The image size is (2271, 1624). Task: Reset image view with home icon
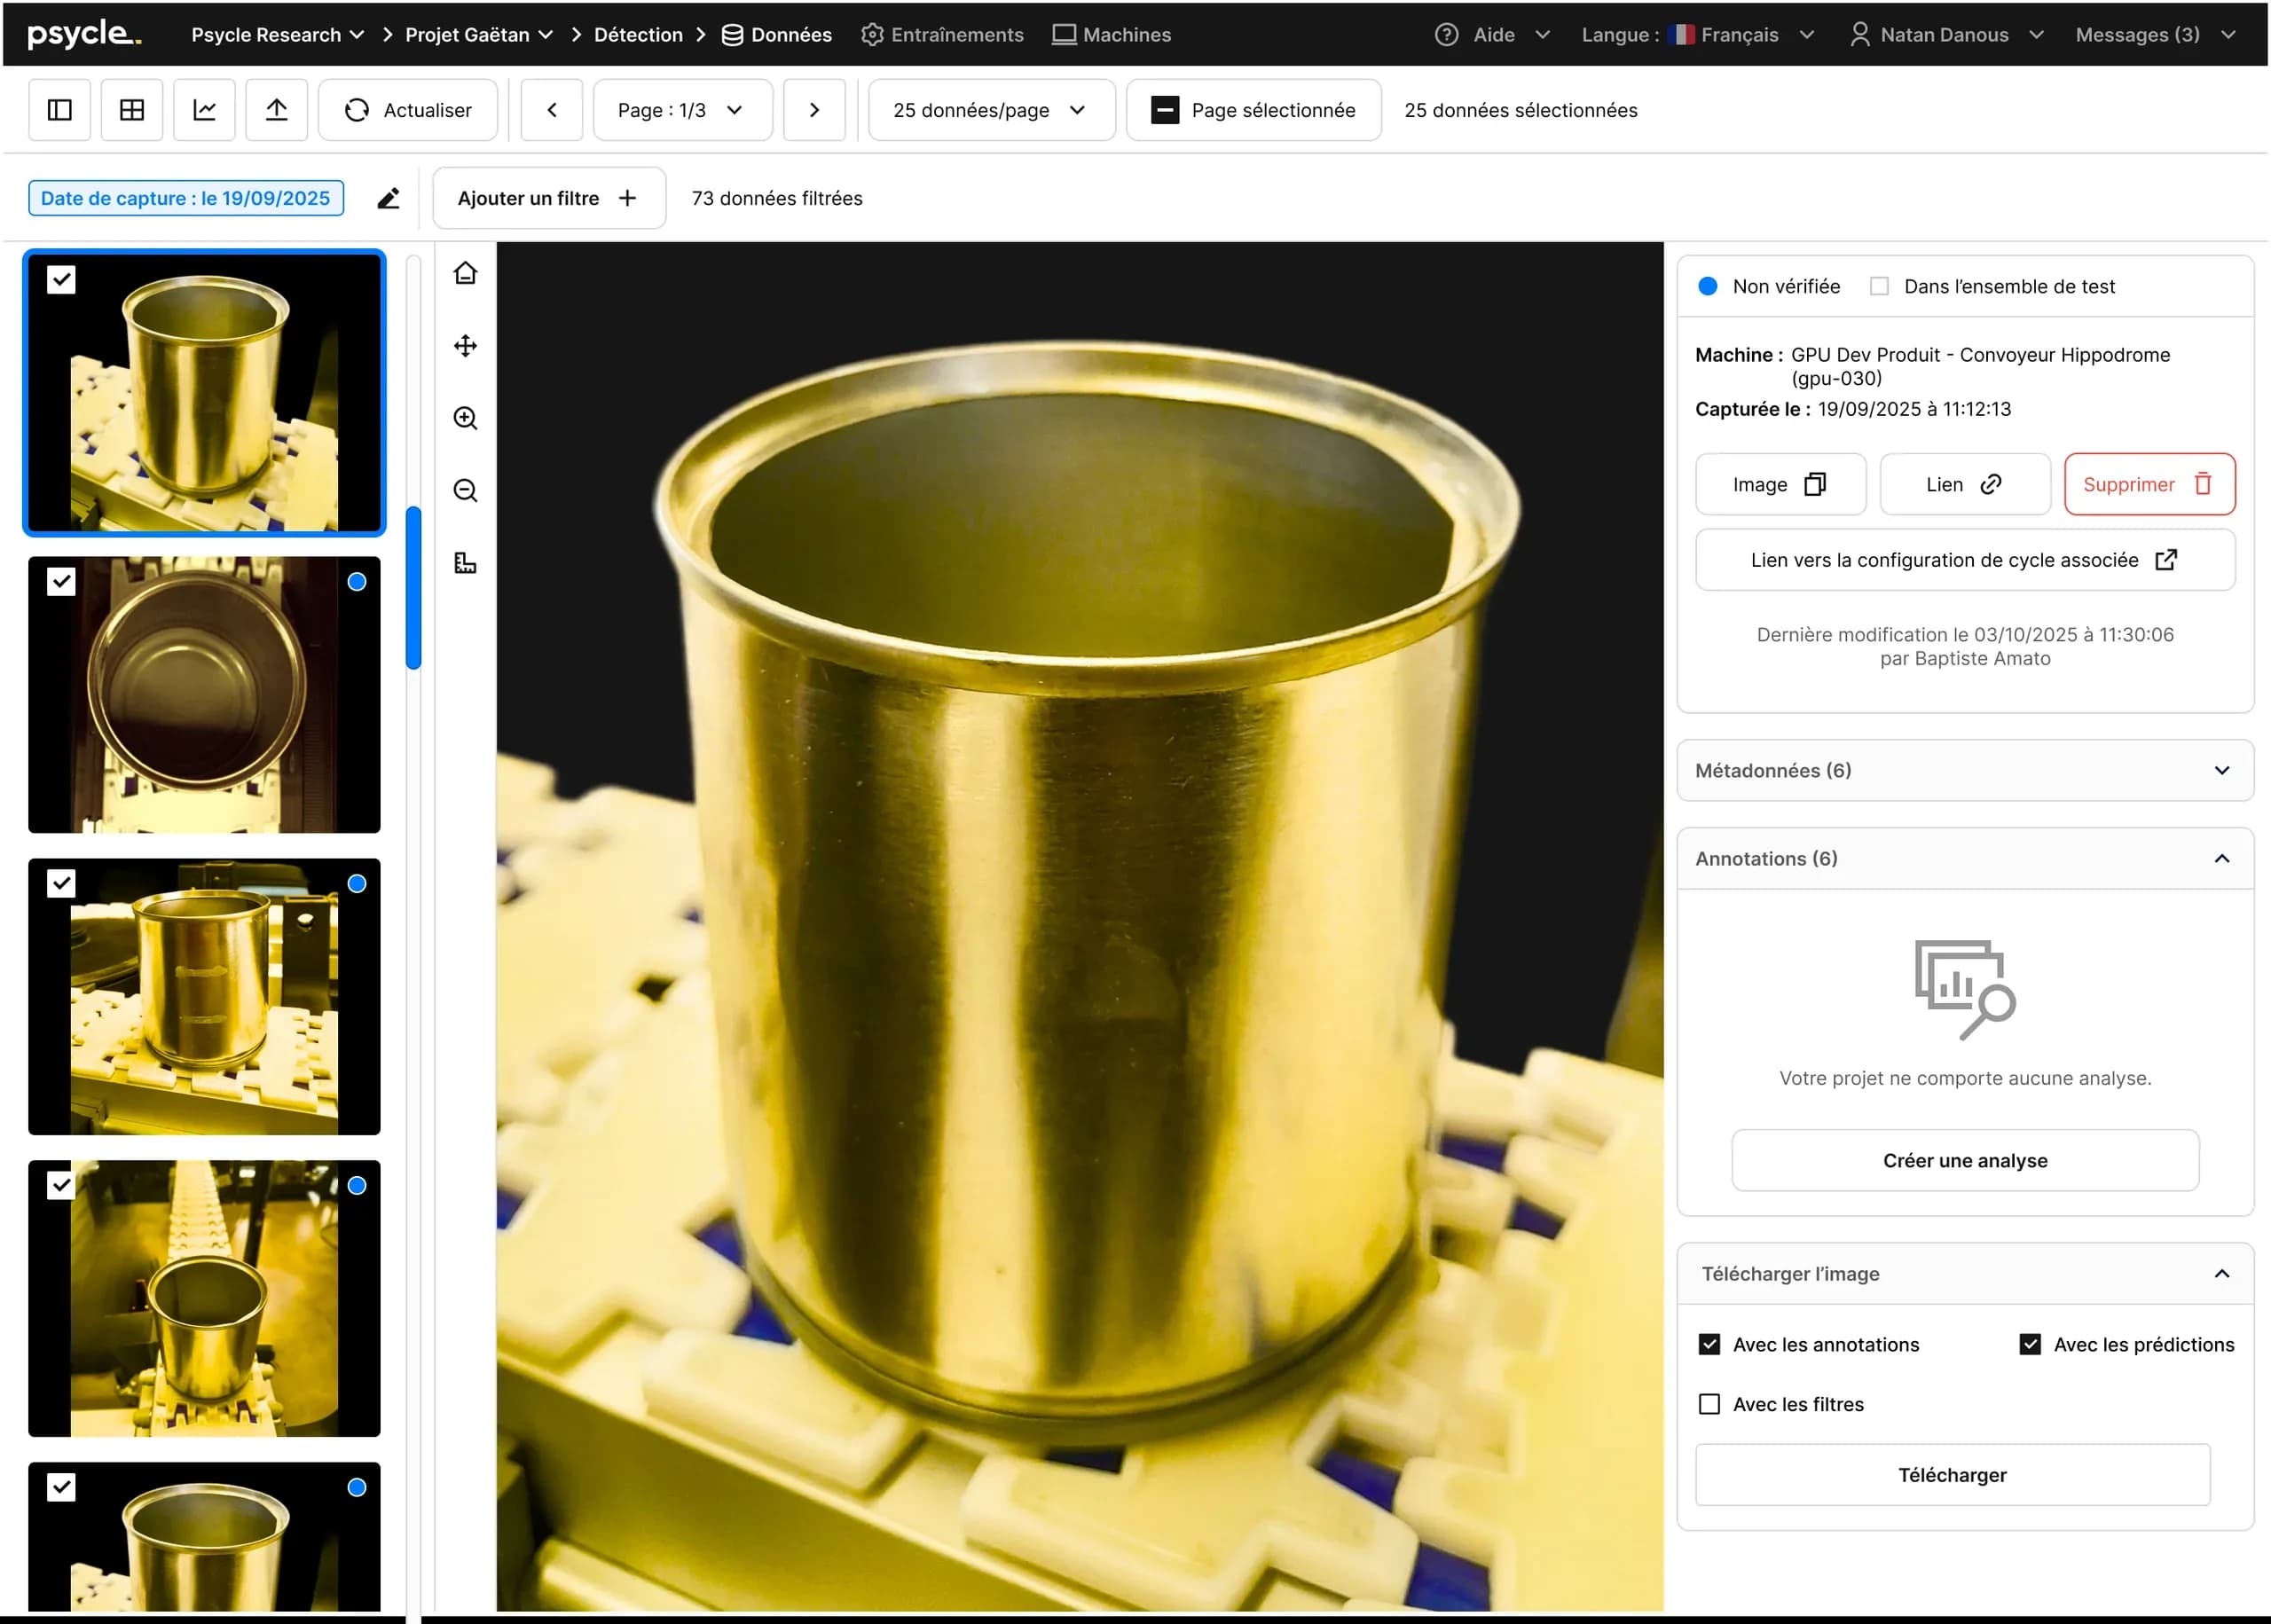coord(465,273)
